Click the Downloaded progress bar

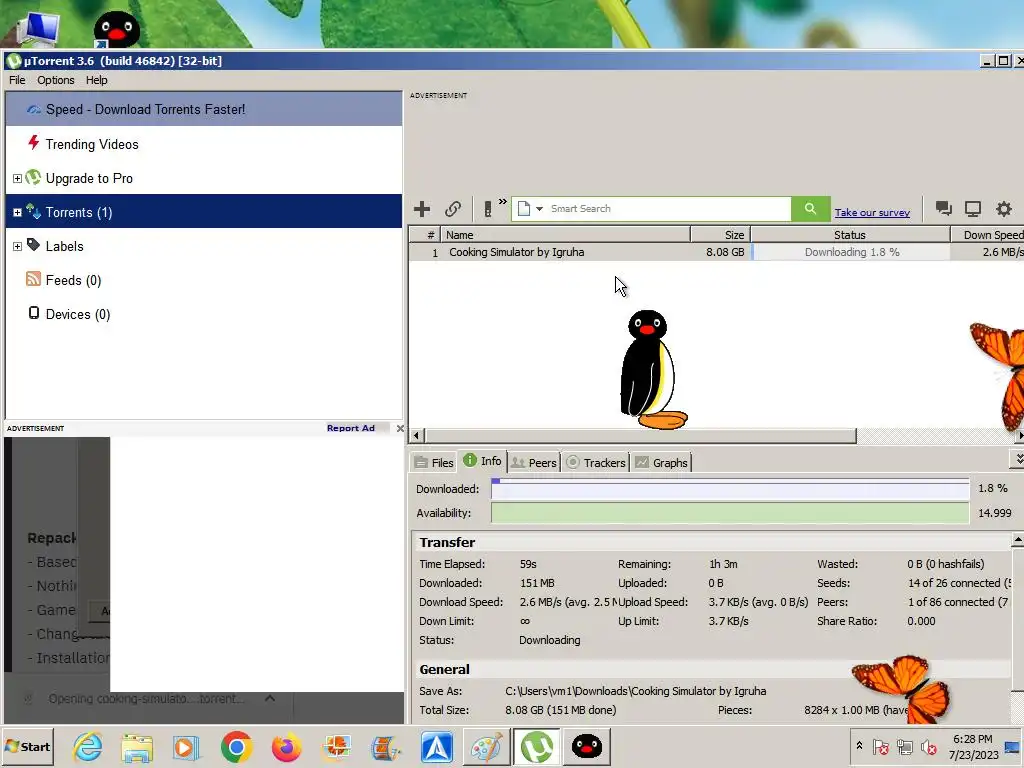730,488
